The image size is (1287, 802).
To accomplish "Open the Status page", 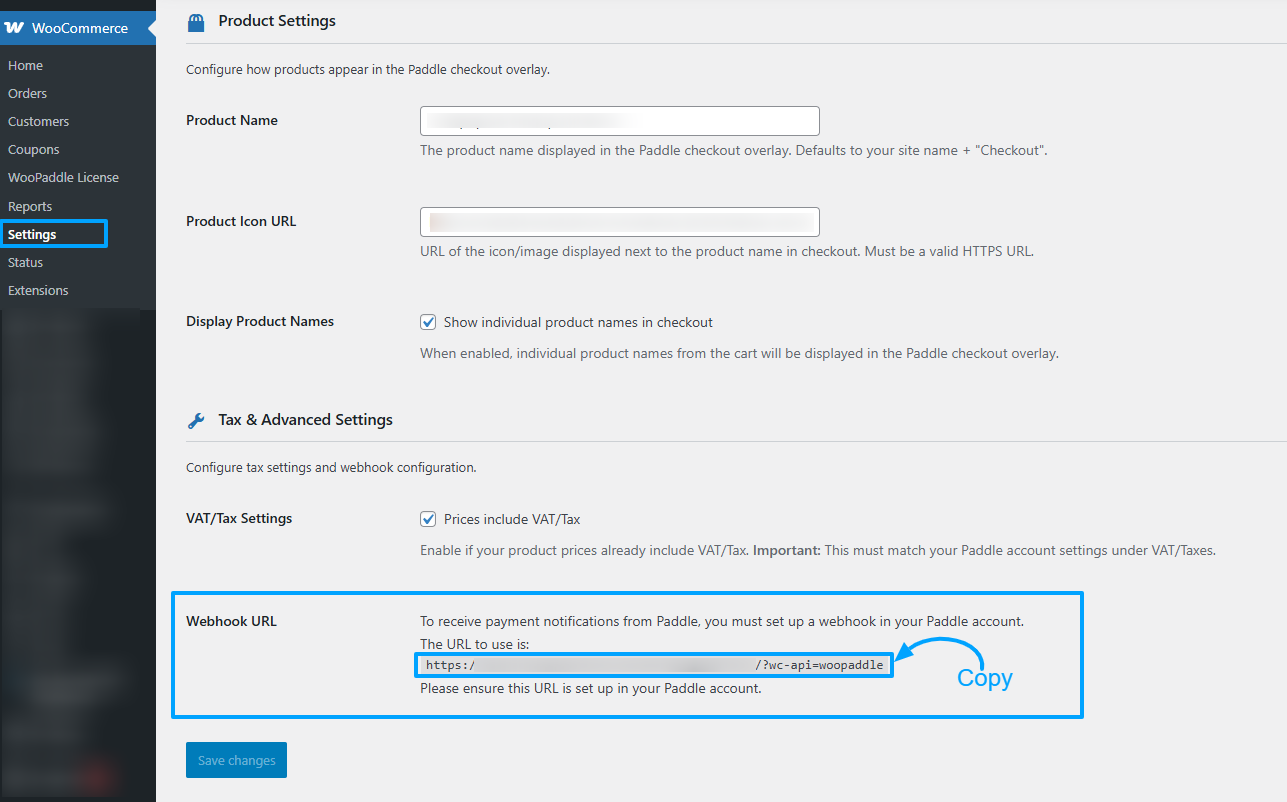I will (x=26, y=262).
